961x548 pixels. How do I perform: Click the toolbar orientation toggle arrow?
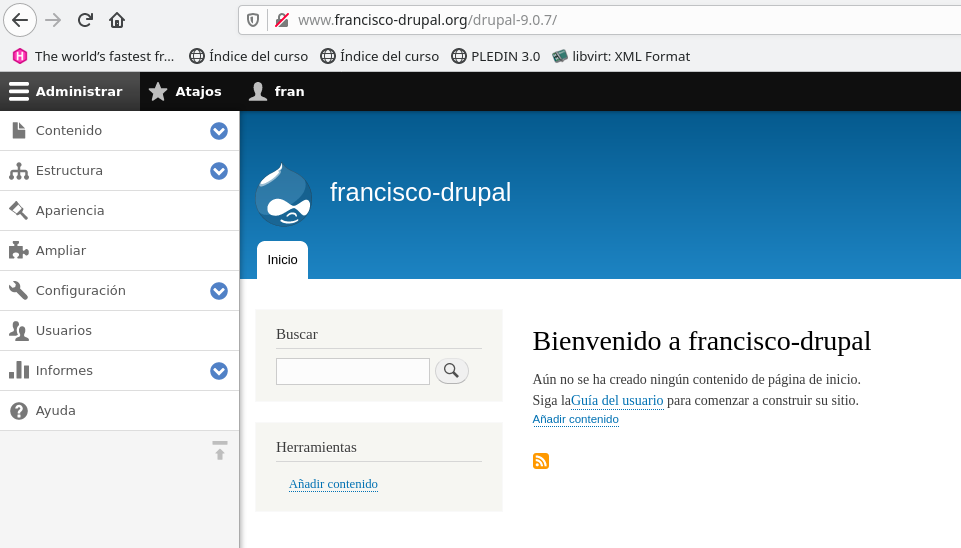coord(219,451)
